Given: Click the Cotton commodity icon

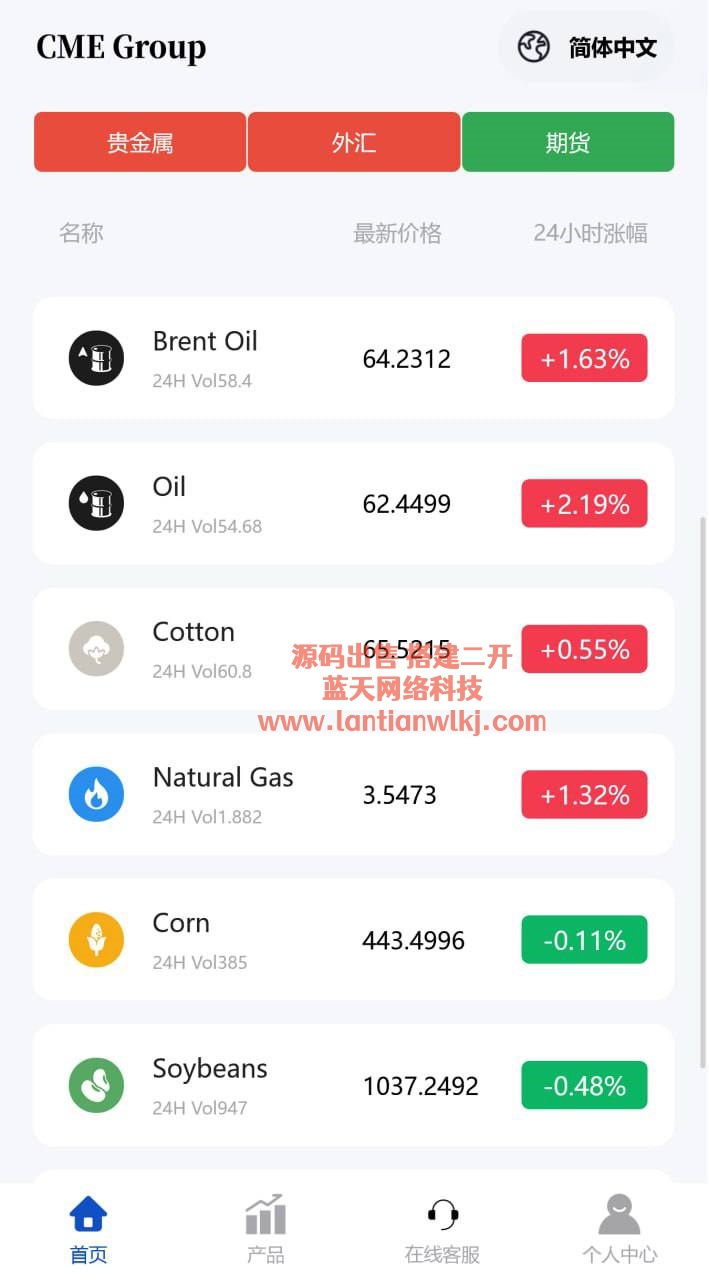Looking at the screenshot, I should coord(96,649).
